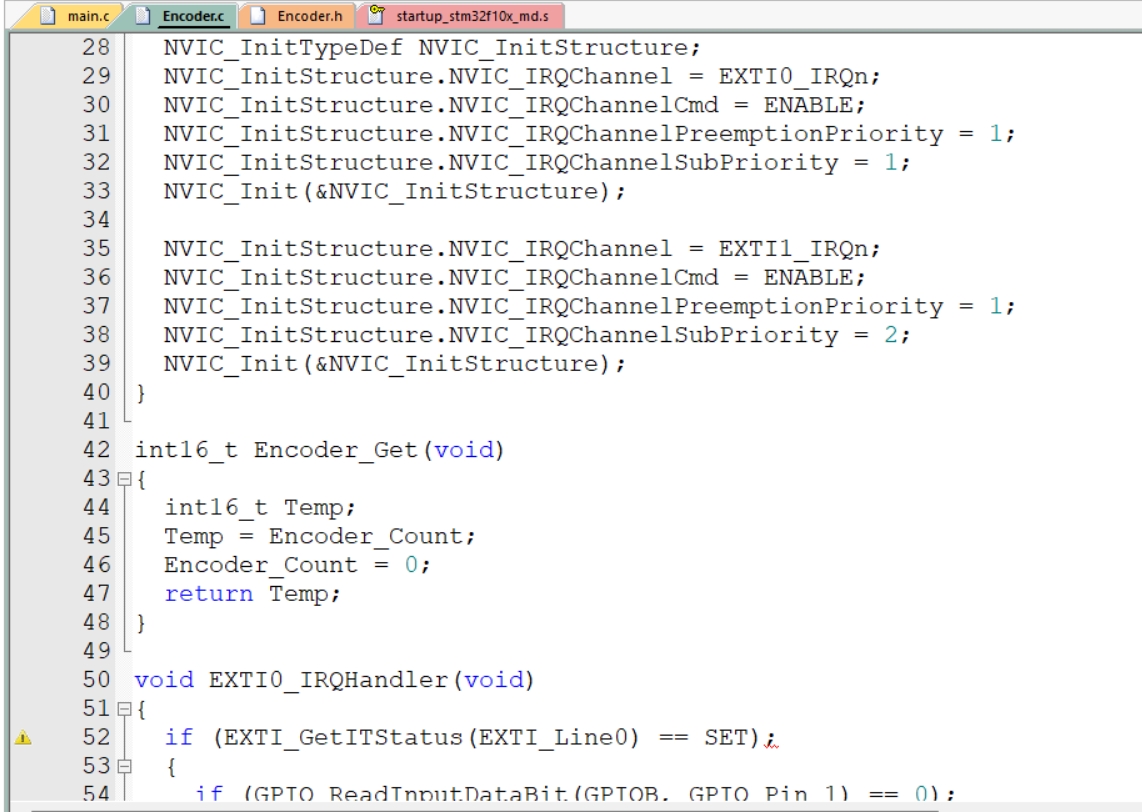1142x812 pixels.
Task: Click ENABLE on line 36
Action: point(808,277)
